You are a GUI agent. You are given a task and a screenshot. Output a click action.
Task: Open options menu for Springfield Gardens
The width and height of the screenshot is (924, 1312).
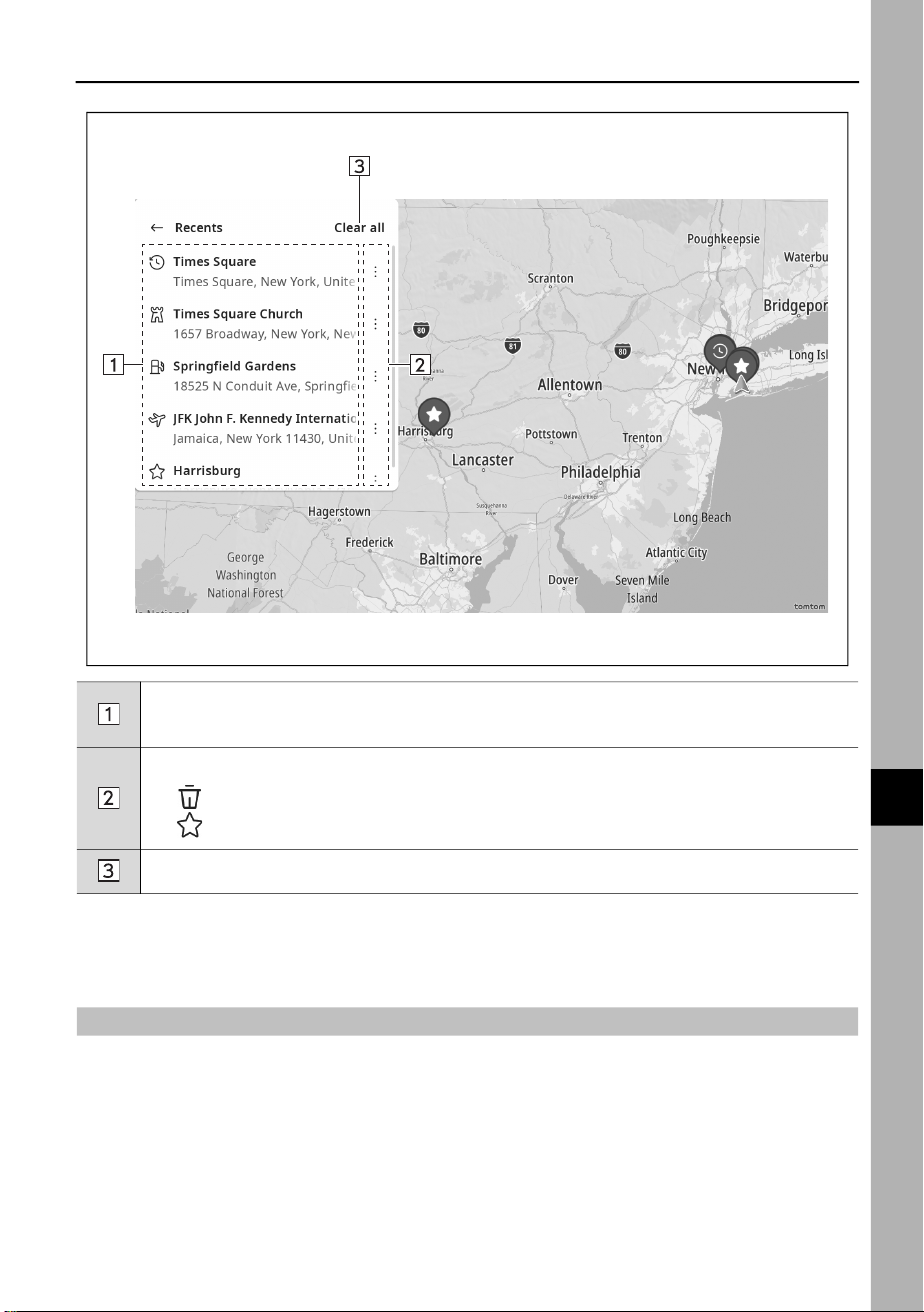(375, 375)
